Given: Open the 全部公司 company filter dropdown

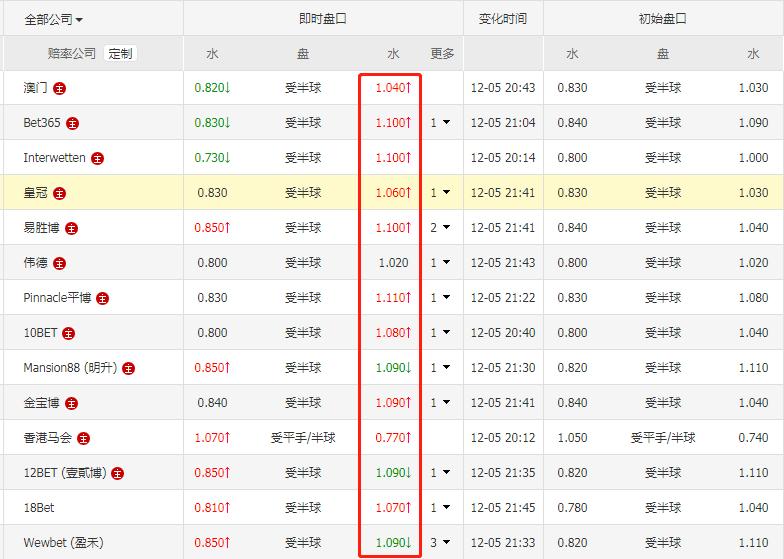Looking at the screenshot, I should (54, 20).
